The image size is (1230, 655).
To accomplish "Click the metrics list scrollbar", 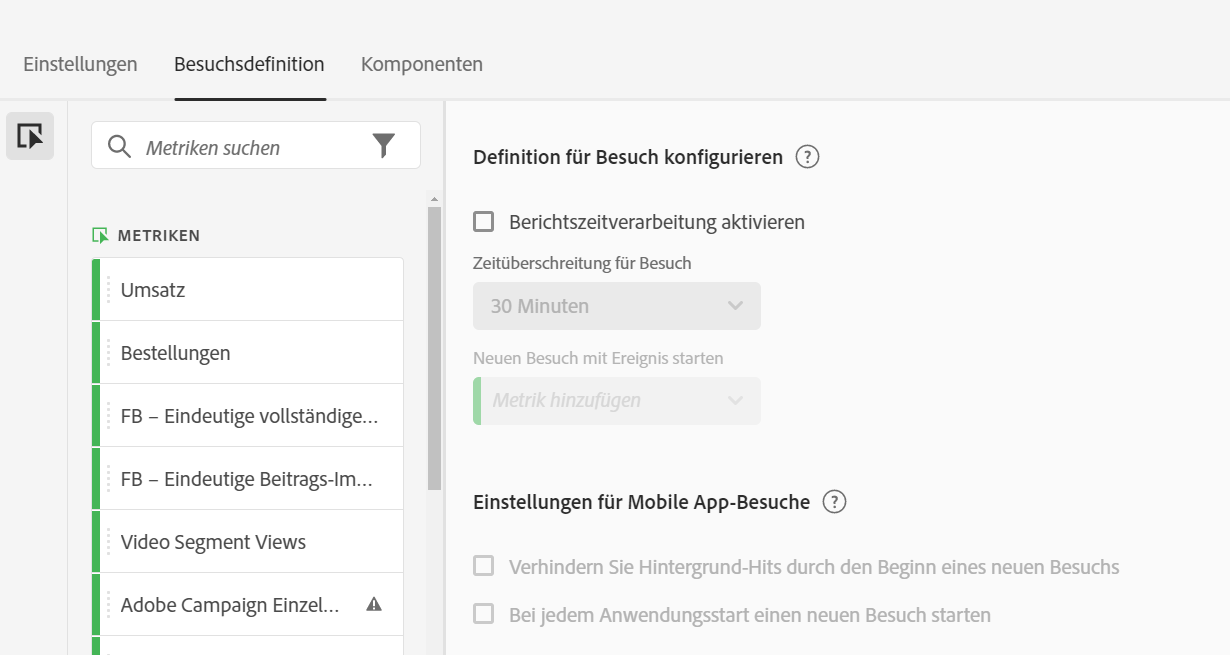I will pyautogui.click(x=434, y=348).
